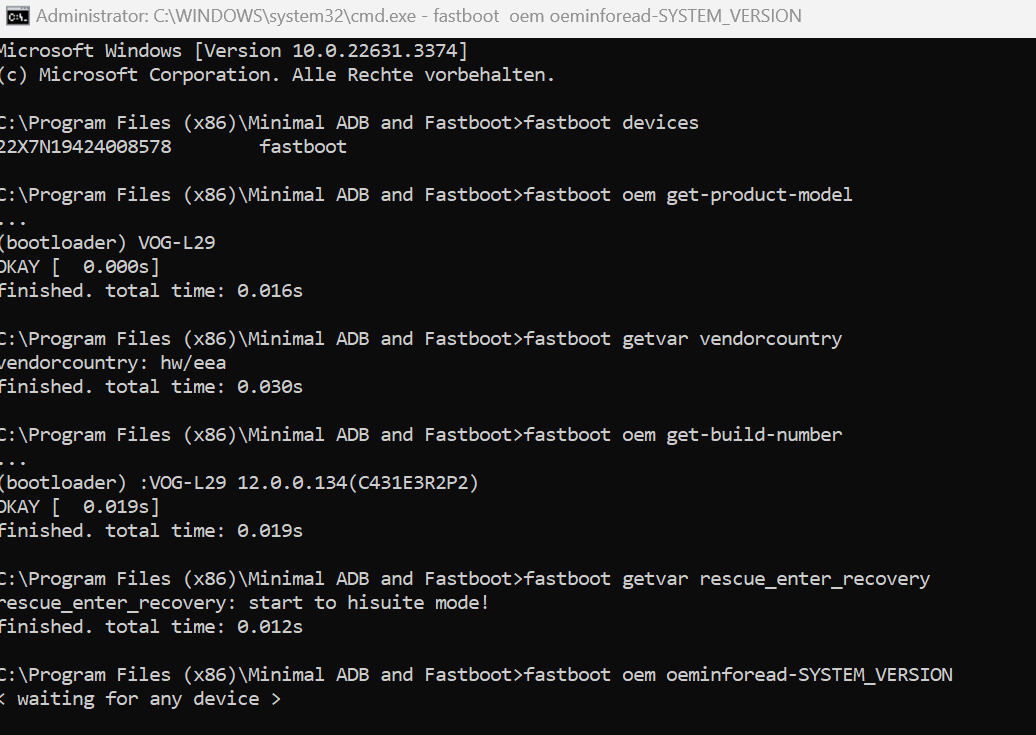This screenshot has height=735, width=1036.
Task: Click the 'vendorcountry: hw/eea' output
Action: pos(112,362)
